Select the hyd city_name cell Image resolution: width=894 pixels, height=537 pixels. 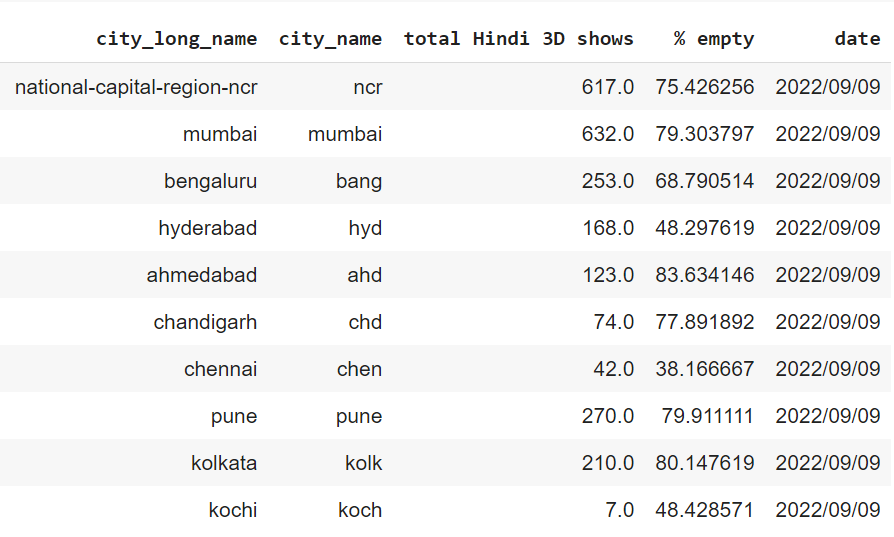click(365, 228)
